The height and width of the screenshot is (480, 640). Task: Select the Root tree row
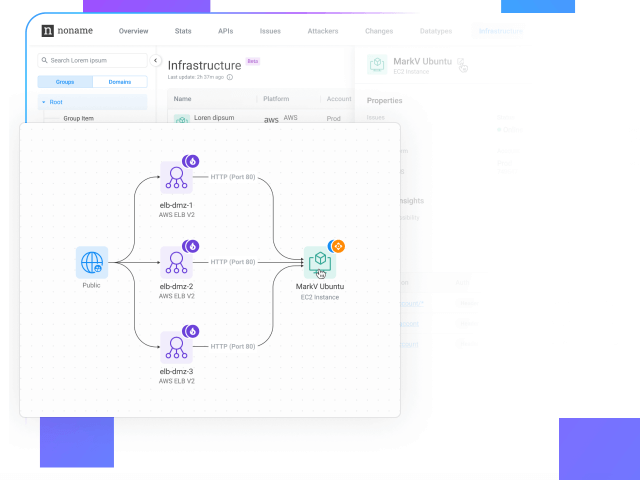(92, 102)
